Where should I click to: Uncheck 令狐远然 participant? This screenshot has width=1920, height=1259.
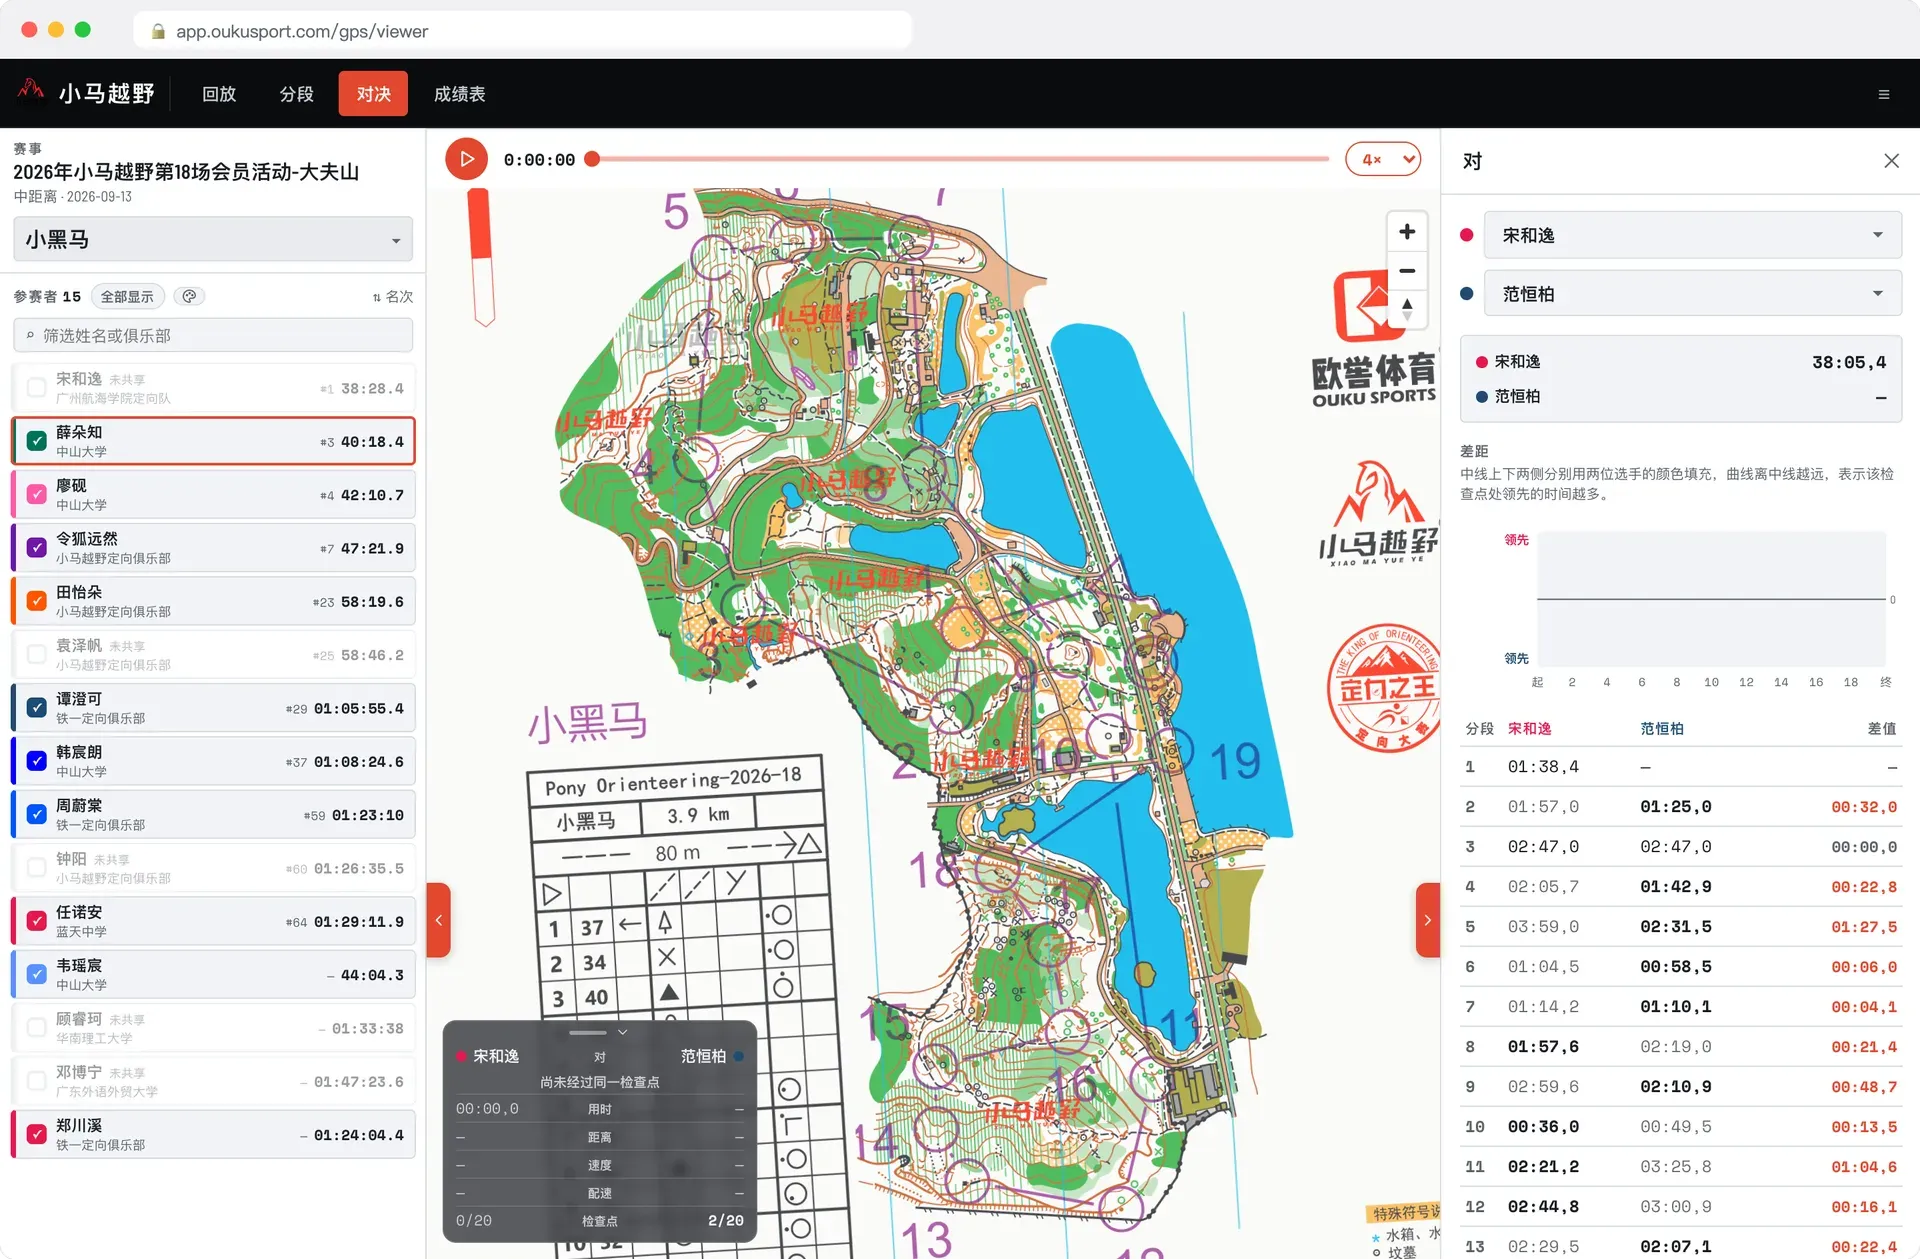37,548
